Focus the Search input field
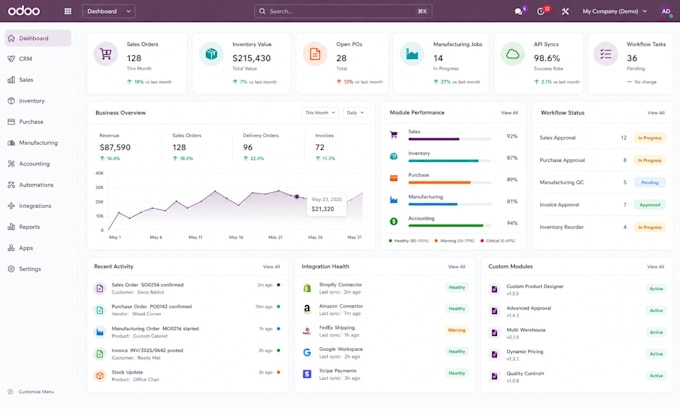This screenshot has width=680, height=409. [343, 11]
